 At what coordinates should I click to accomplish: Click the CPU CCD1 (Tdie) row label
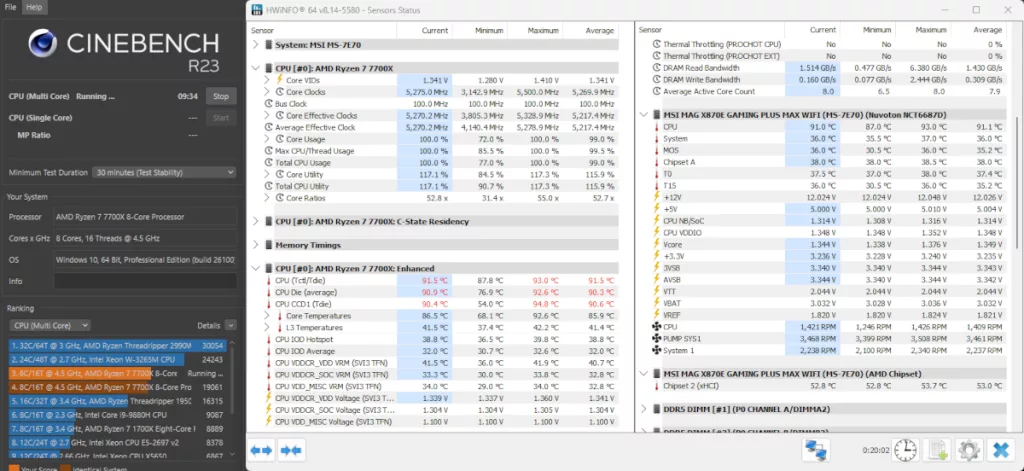tap(303, 304)
